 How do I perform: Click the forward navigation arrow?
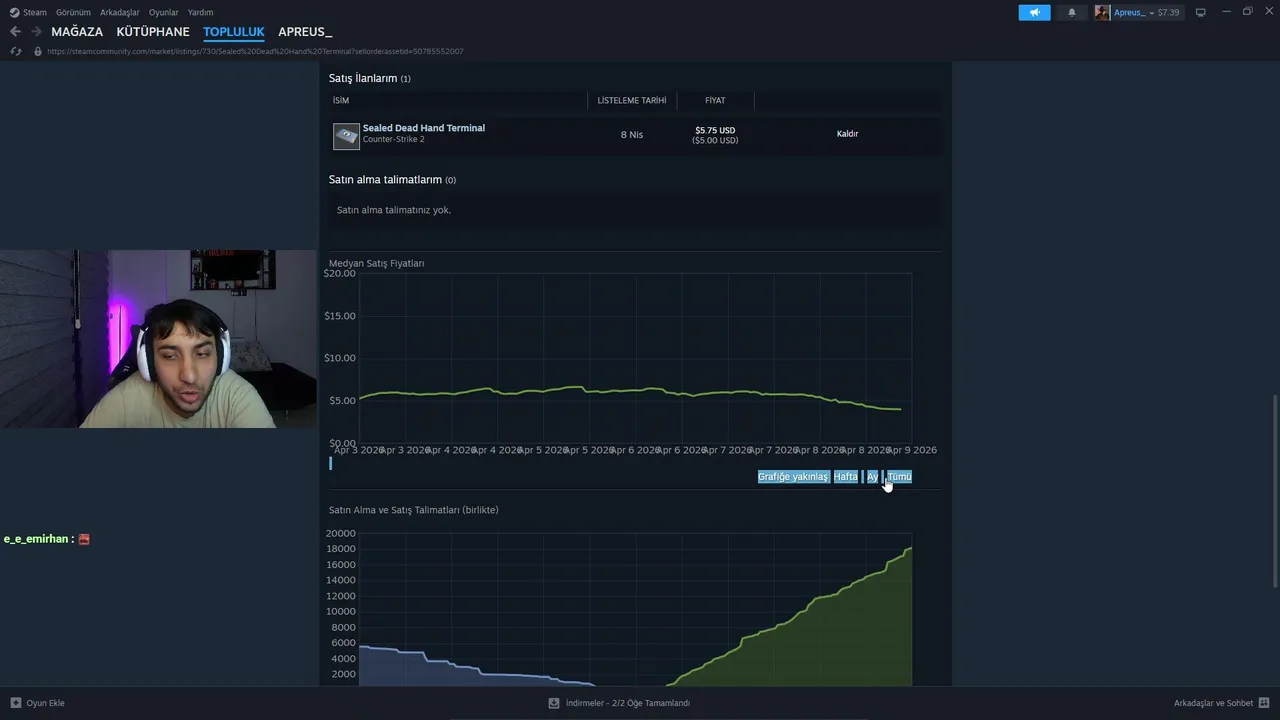tap(36, 32)
